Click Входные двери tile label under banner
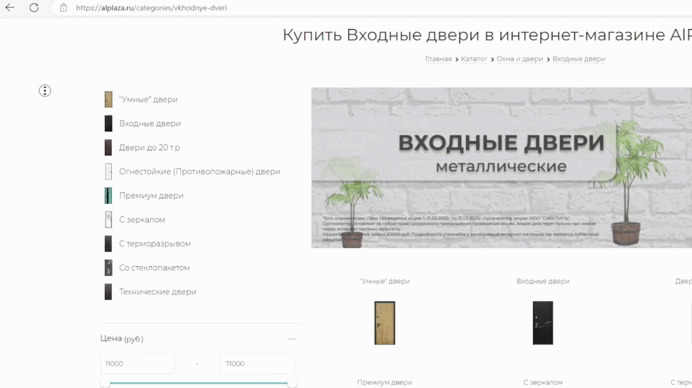692x388 pixels. pyautogui.click(x=543, y=281)
